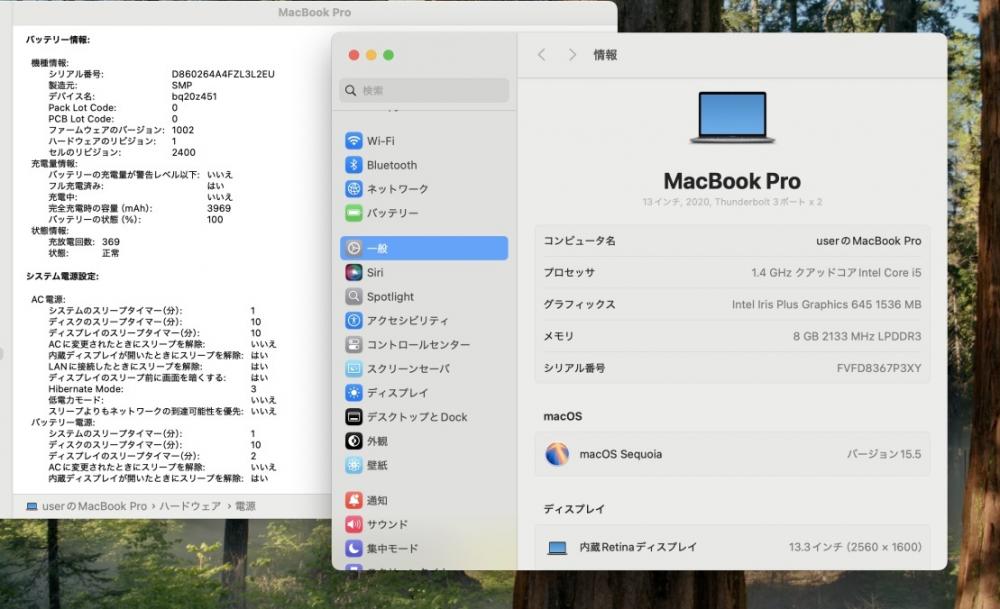
Task: Click the MacBook Pro image in 情報 pane
Action: coord(732,117)
